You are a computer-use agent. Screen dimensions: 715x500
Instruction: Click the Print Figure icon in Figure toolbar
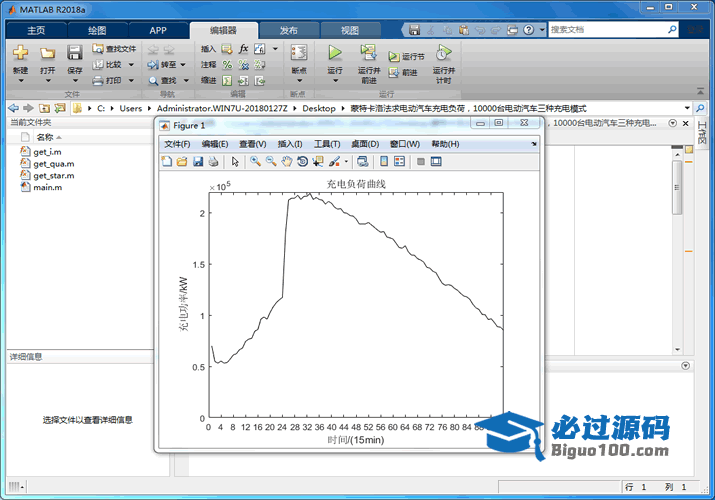[x=213, y=161]
